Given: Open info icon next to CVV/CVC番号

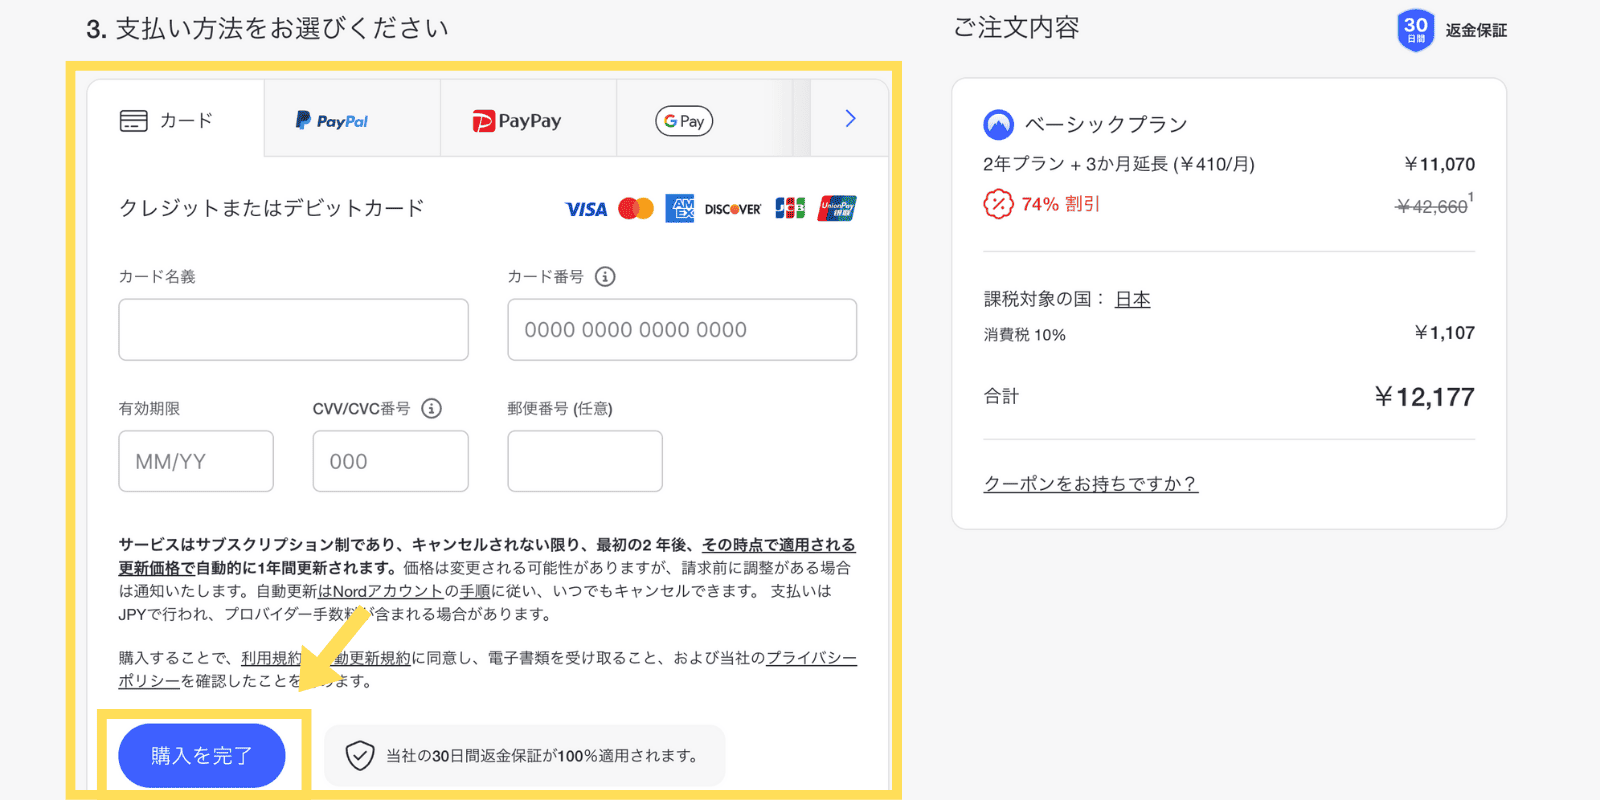Looking at the screenshot, I should [x=431, y=408].
